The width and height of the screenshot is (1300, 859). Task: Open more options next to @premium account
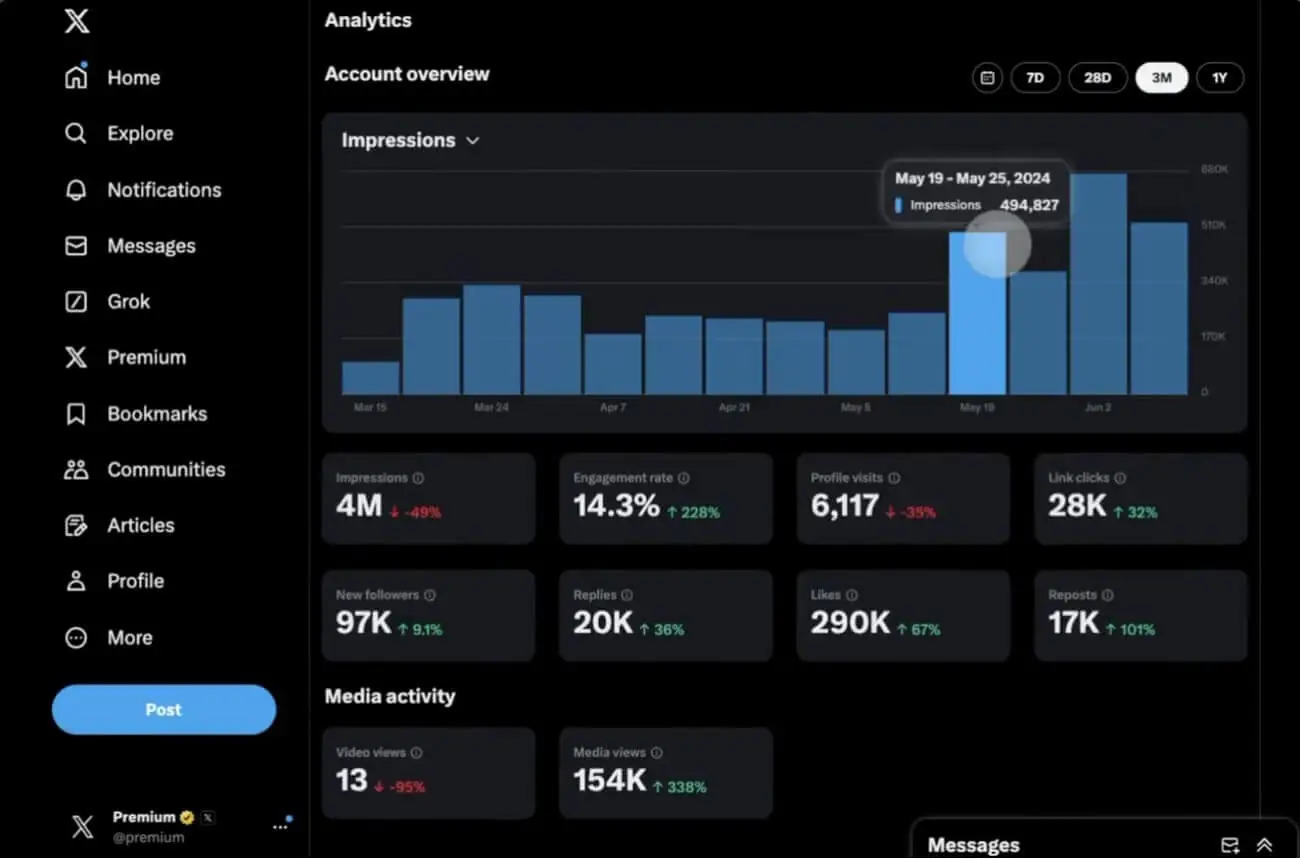point(280,825)
